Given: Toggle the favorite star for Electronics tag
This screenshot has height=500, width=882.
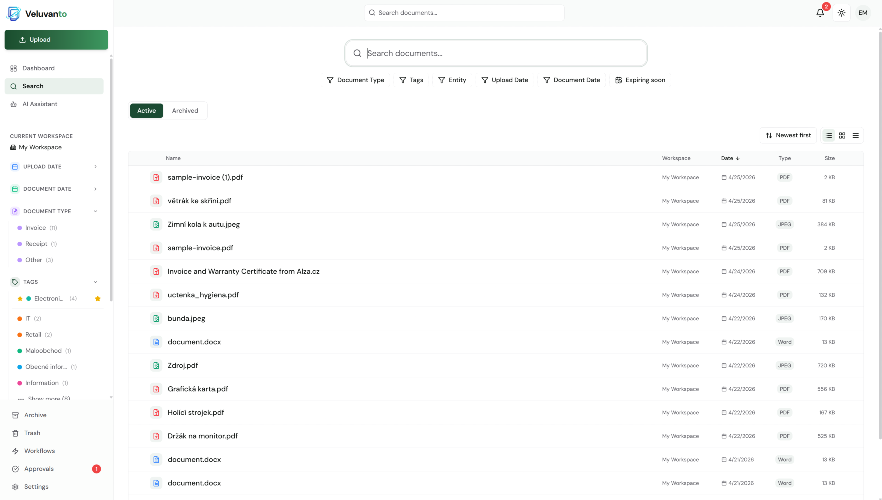Looking at the screenshot, I should 98,299.
